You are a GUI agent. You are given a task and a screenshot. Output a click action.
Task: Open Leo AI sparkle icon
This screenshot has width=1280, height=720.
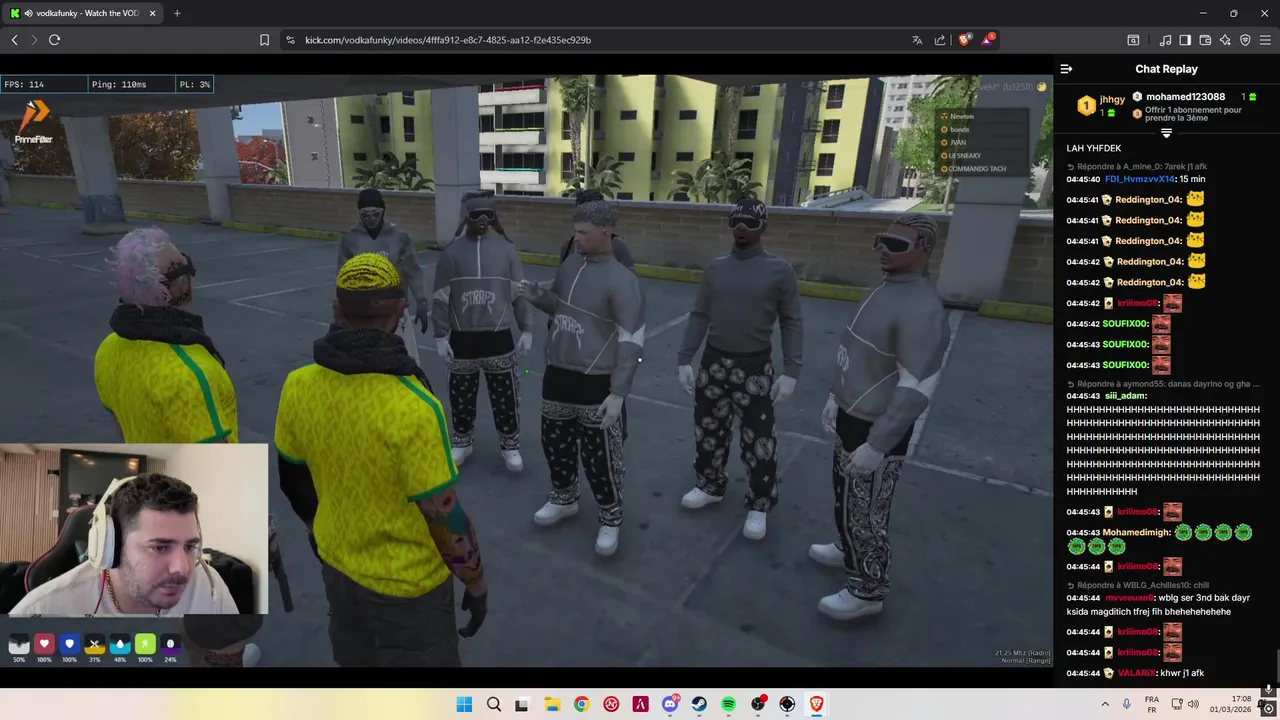pos(1225,40)
